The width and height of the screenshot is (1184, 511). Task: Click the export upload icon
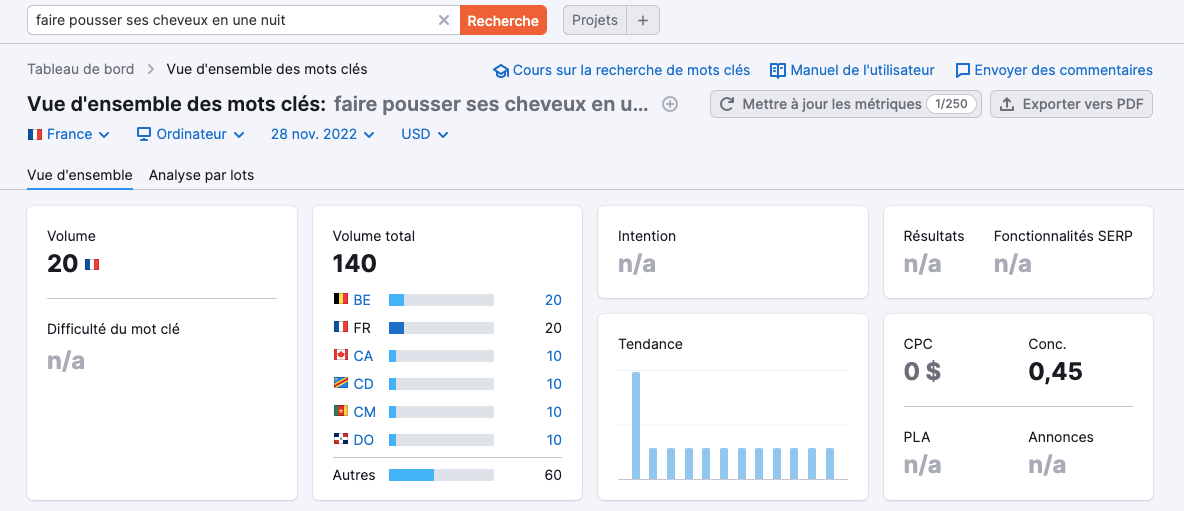tap(1007, 104)
